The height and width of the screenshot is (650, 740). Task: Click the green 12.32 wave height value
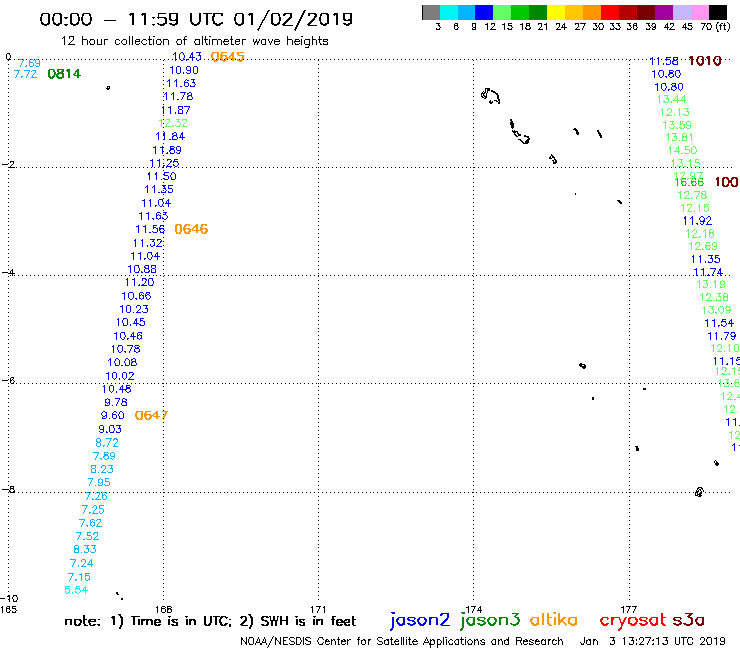pyautogui.click(x=173, y=123)
